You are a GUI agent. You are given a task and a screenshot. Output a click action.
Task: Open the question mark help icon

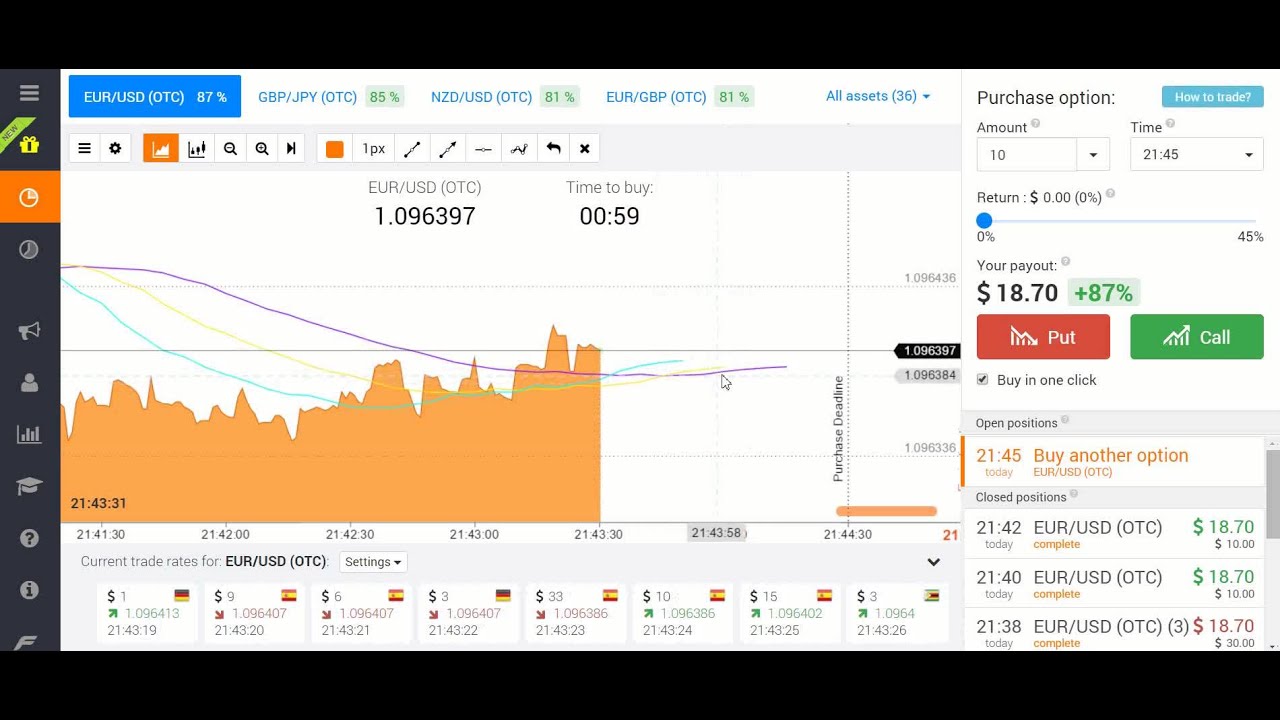29,538
